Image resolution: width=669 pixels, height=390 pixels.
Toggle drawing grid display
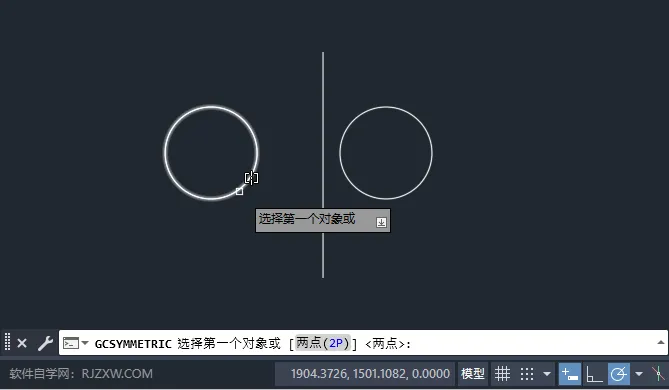point(503,374)
